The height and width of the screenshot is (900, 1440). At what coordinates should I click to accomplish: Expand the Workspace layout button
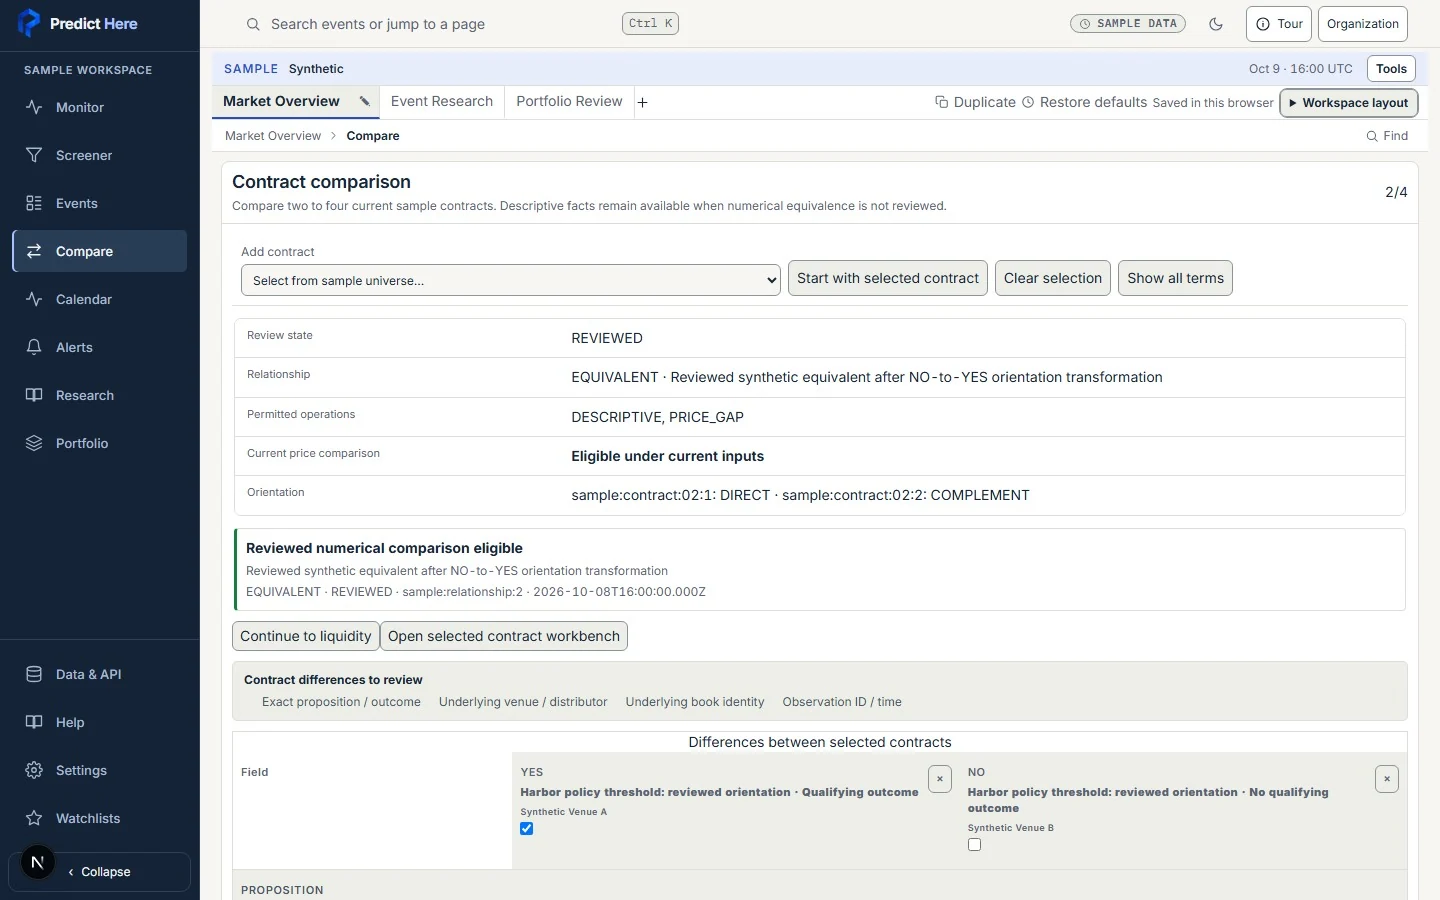pos(1349,103)
